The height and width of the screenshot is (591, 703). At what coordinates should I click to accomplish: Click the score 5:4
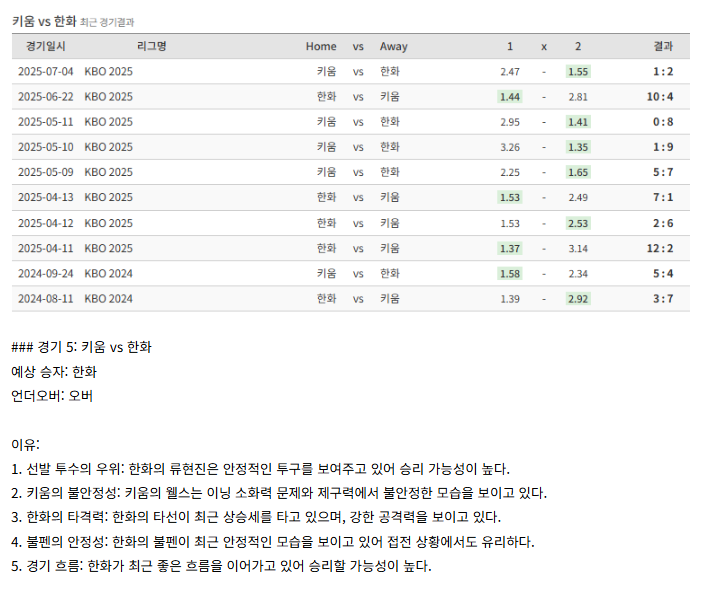[663, 273]
